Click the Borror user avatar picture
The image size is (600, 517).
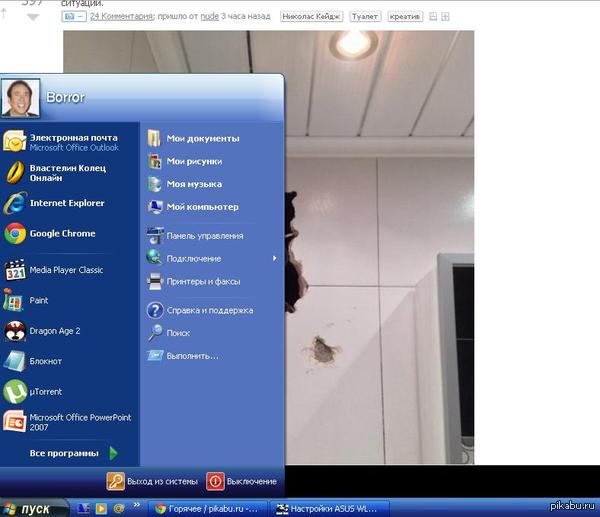point(21,98)
